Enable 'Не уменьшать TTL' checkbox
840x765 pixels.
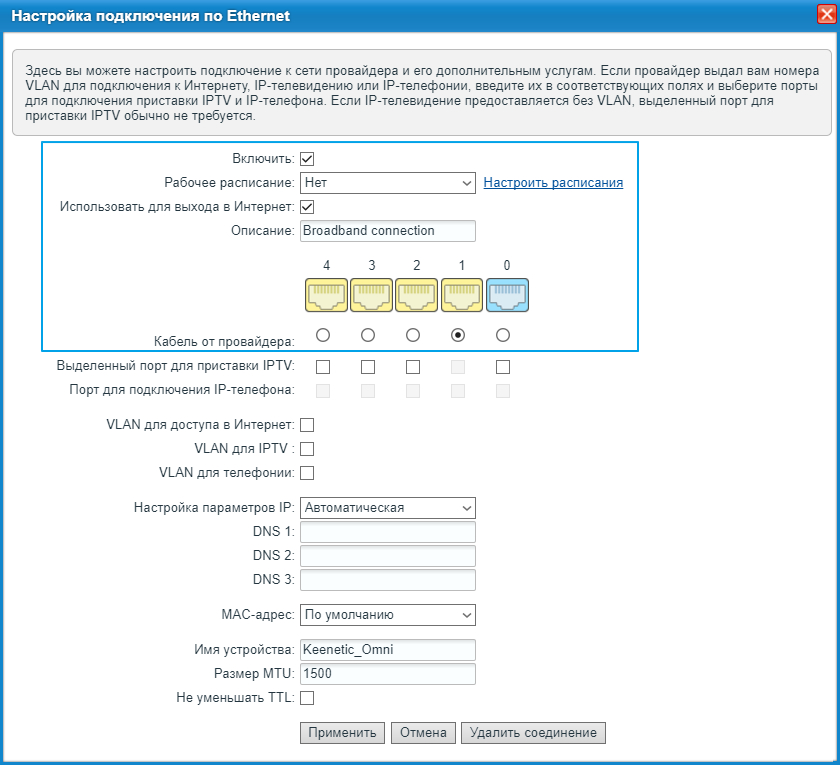(308, 698)
